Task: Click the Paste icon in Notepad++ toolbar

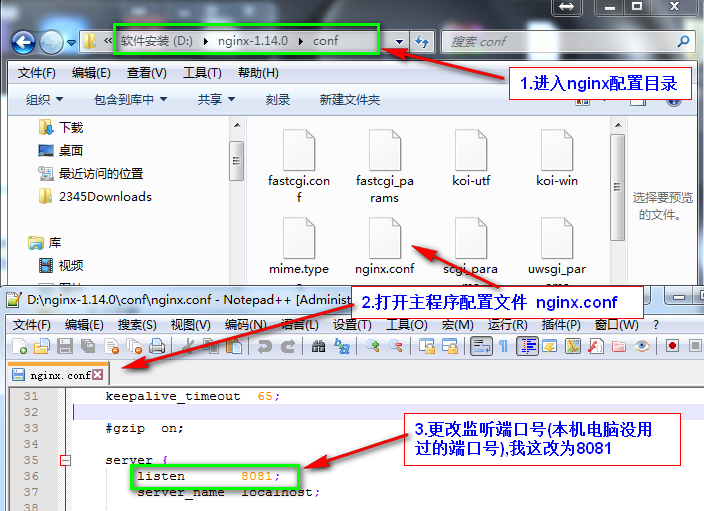Action: 234,346
